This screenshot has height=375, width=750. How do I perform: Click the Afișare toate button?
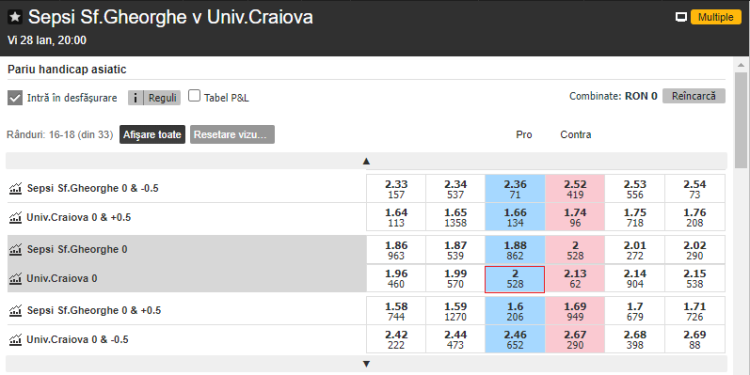pyautogui.click(x=152, y=135)
